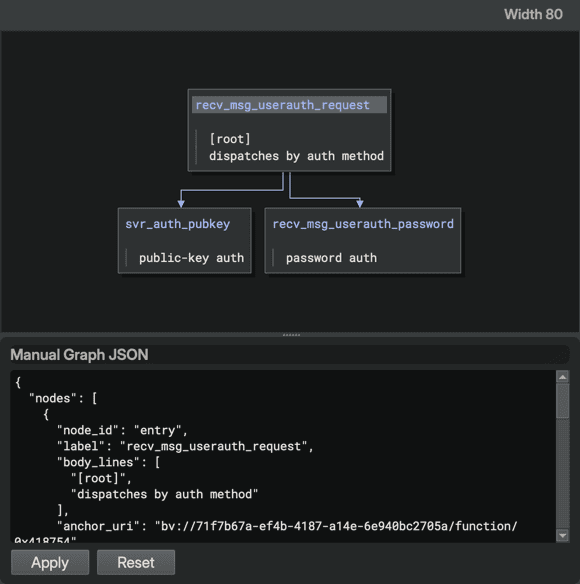
Task: Click the "nodes": [ line in JSON
Action: [63, 398]
